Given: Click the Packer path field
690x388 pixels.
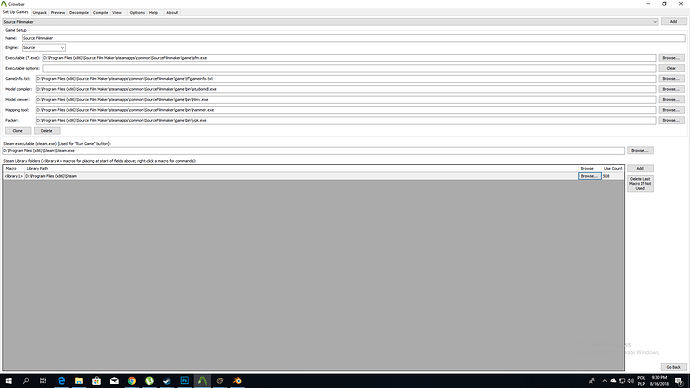Looking at the screenshot, I should [346, 120].
